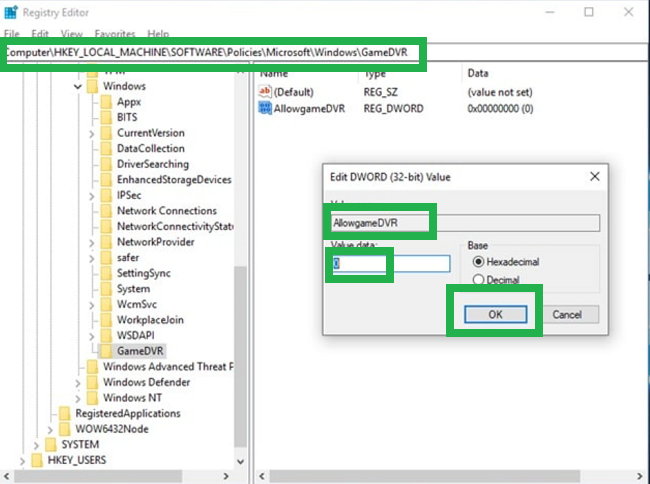
Task: Click the WOW6432Node folder icon
Action: tap(65, 429)
